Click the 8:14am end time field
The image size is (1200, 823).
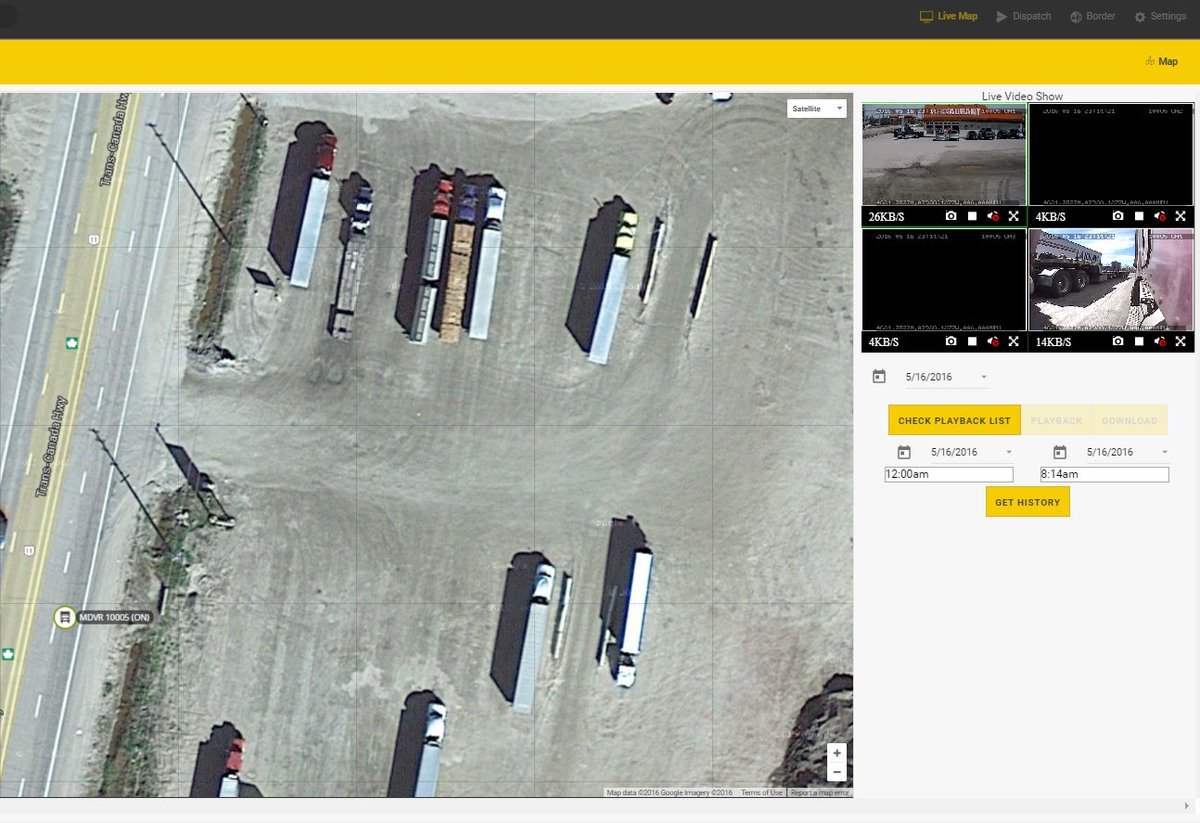(1104, 474)
